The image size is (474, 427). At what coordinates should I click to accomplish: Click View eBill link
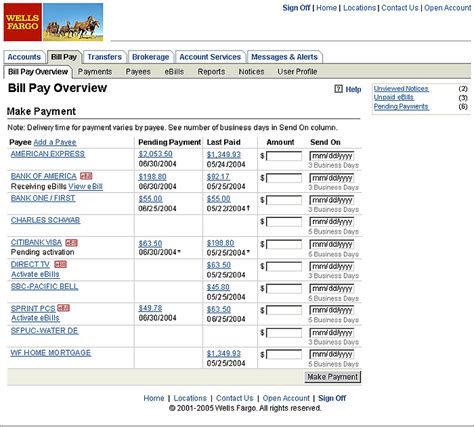[86, 186]
